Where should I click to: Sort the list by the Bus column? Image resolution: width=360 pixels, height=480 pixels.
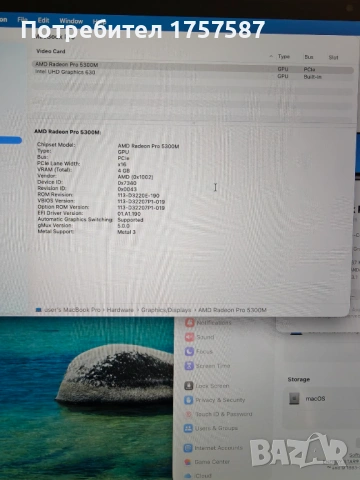coord(309,57)
